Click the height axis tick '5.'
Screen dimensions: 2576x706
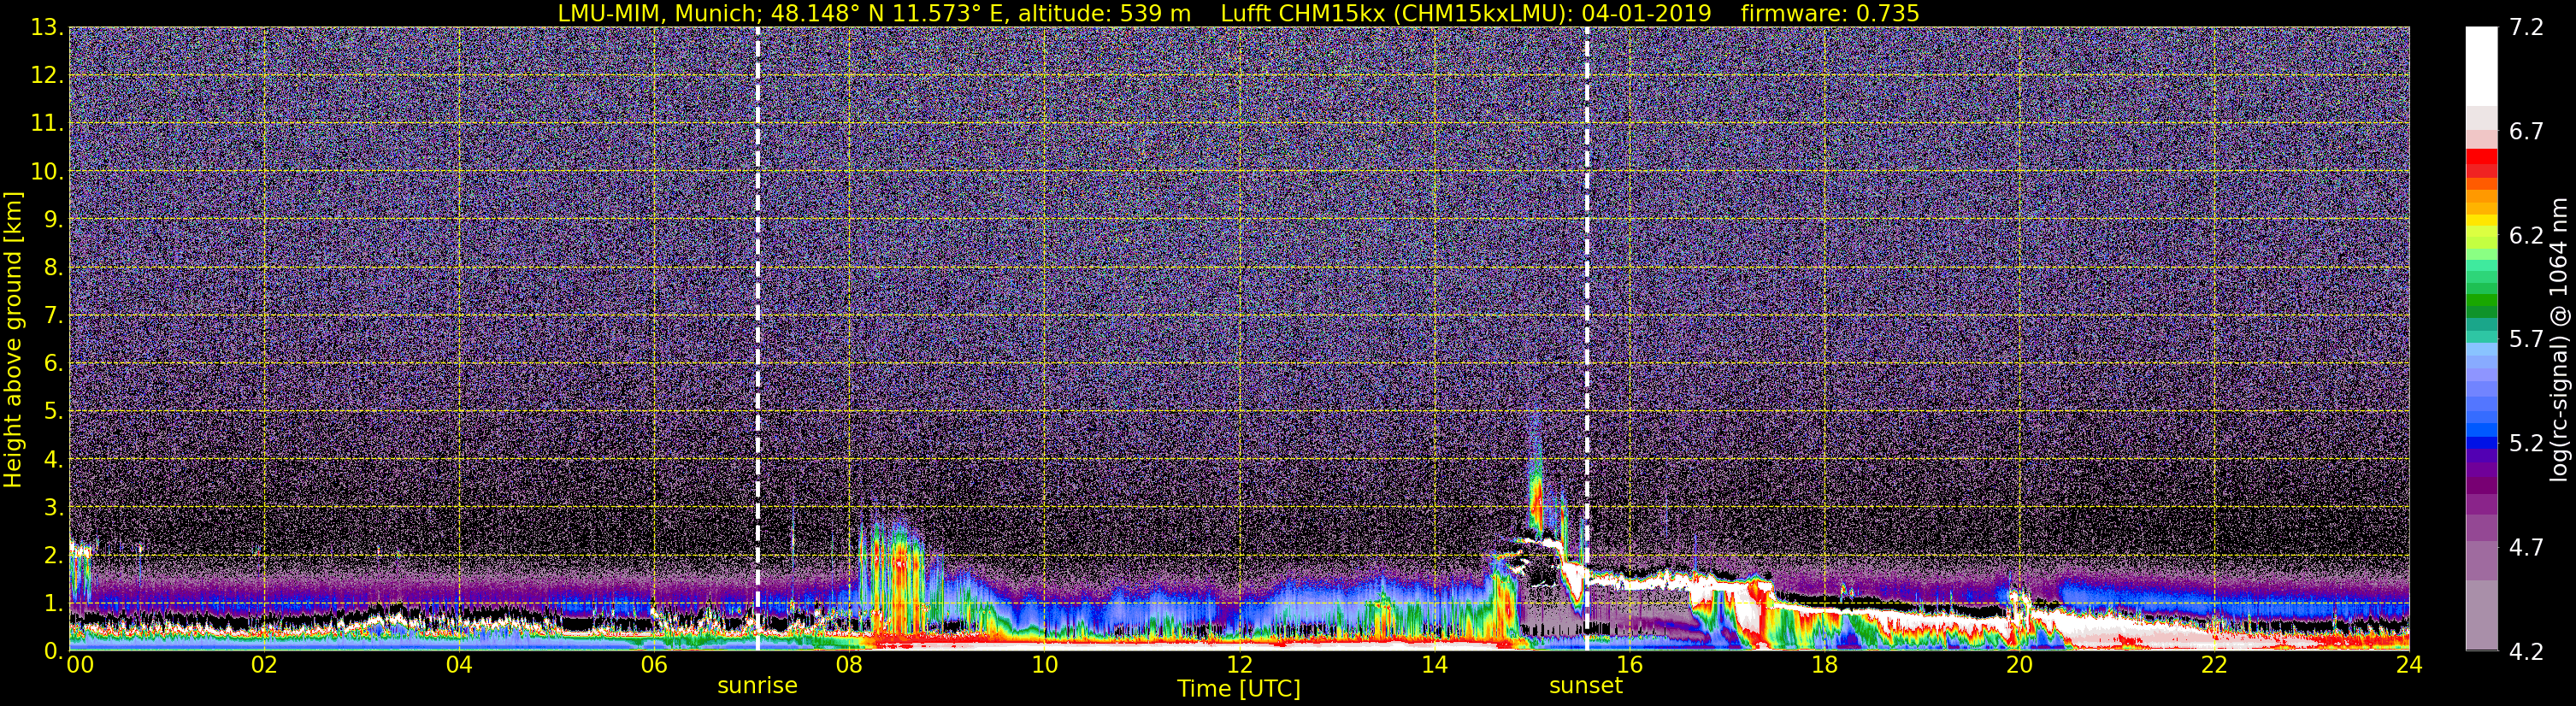click(x=53, y=411)
